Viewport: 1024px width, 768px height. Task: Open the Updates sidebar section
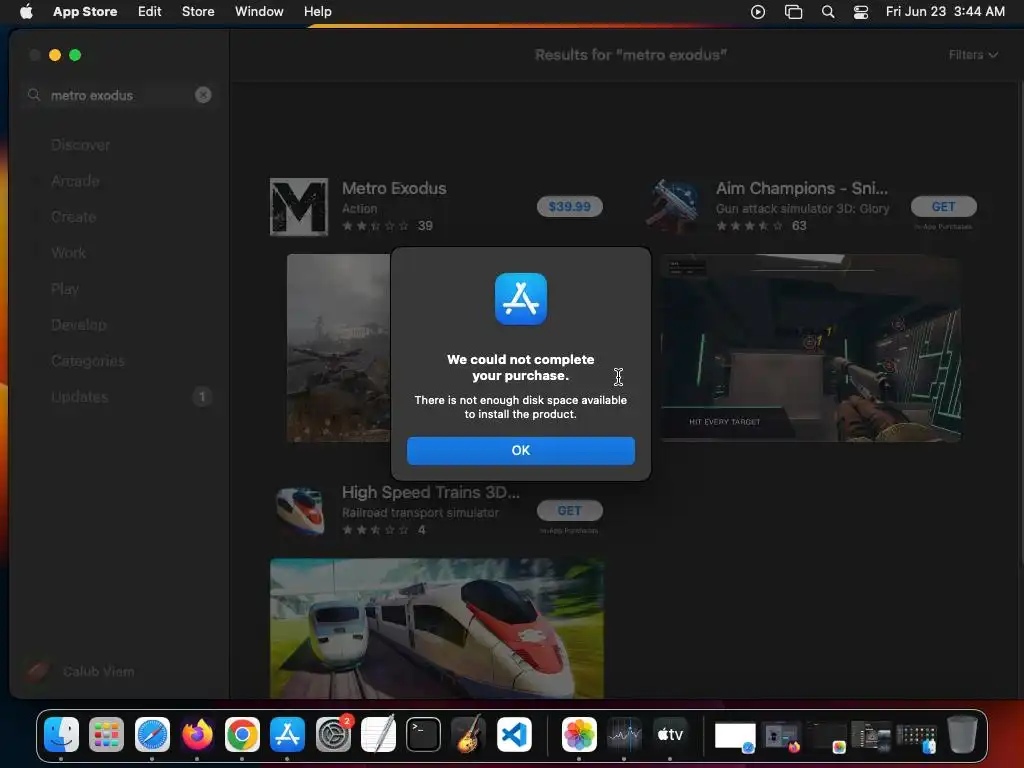[x=79, y=396]
